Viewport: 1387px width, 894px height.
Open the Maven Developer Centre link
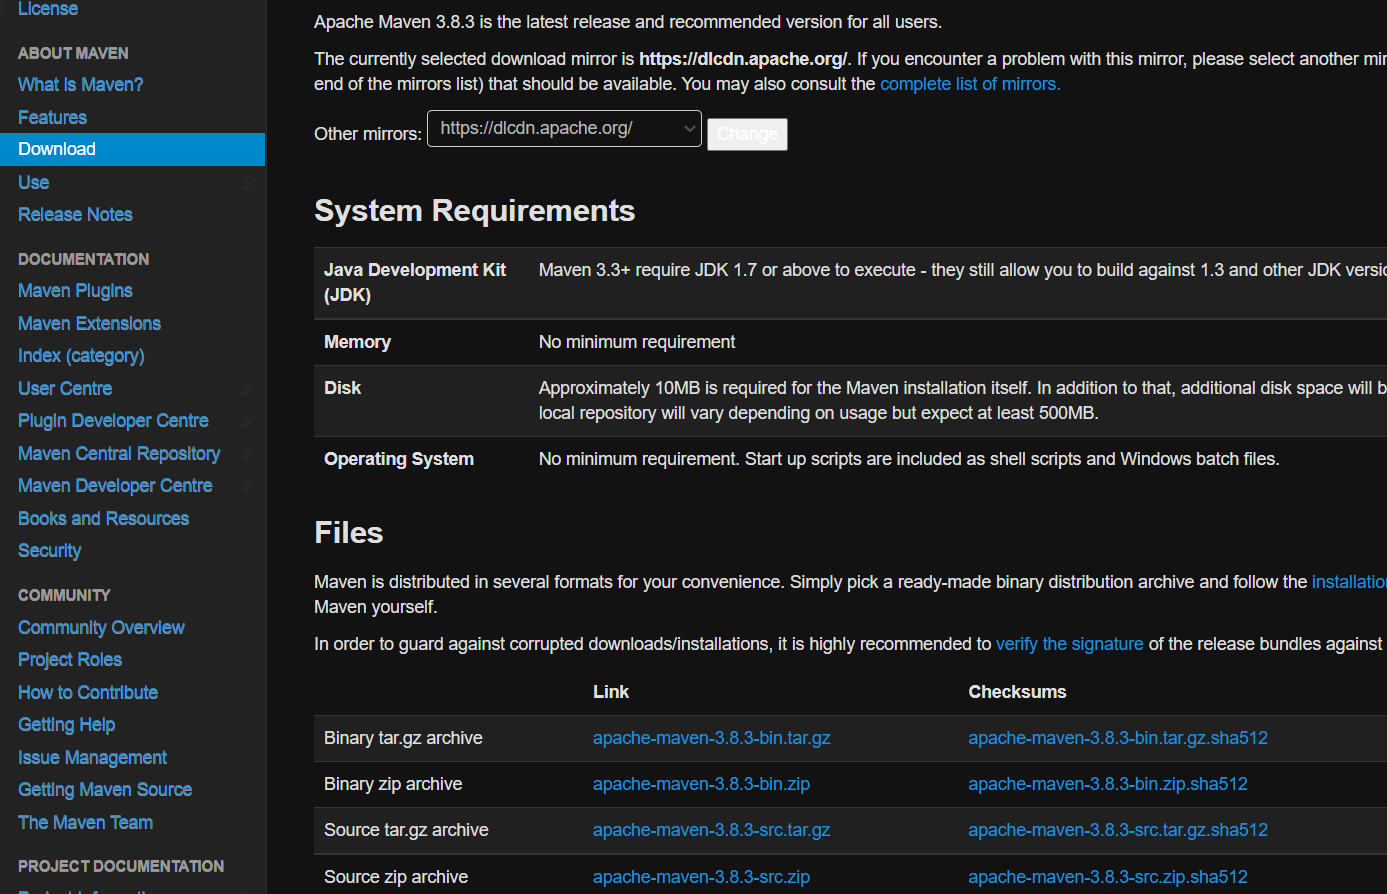tap(115, 486)
